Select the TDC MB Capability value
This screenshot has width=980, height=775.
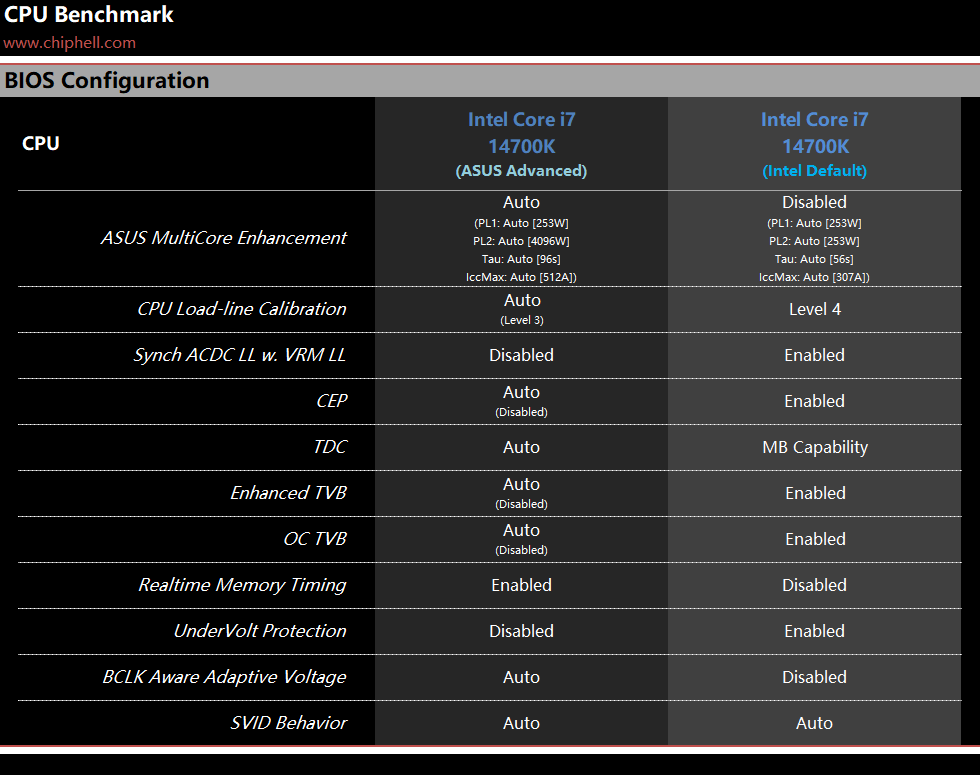pyautogui.click(x=814, y=448)
